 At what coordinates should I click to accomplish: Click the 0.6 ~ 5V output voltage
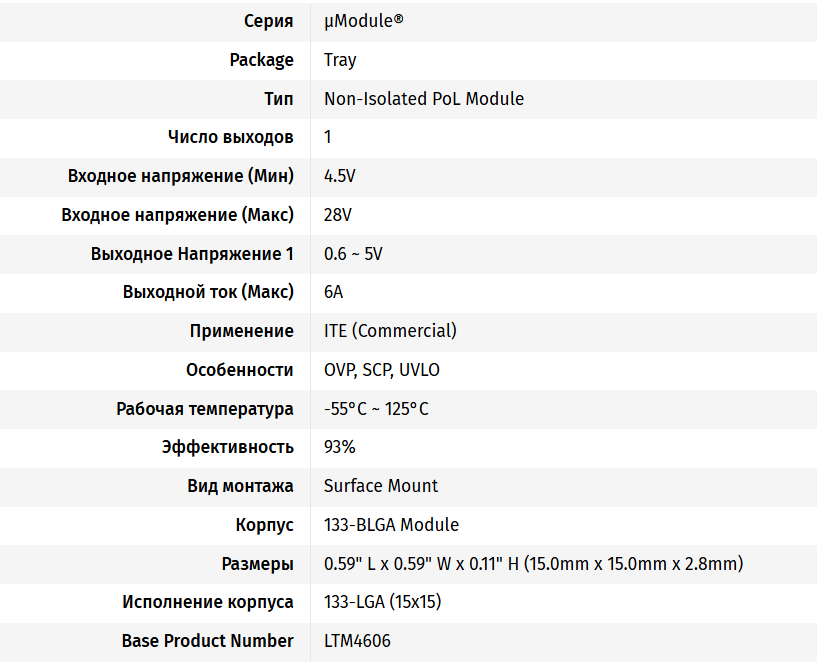[x=353, y=254]
